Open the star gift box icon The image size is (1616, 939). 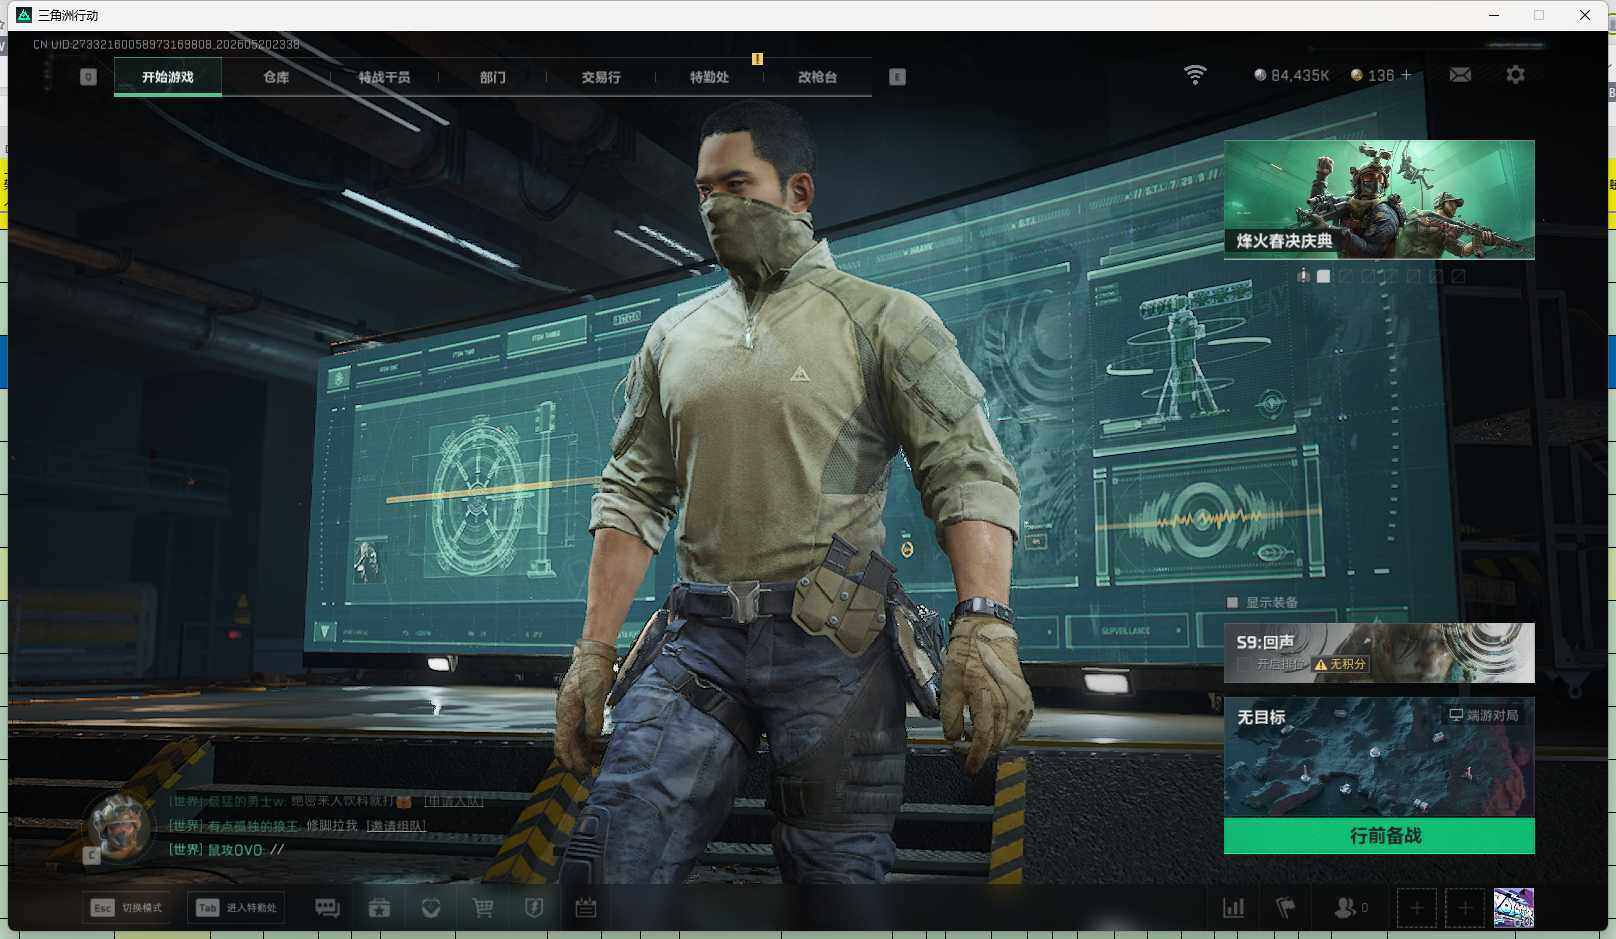tap(379, 907)
